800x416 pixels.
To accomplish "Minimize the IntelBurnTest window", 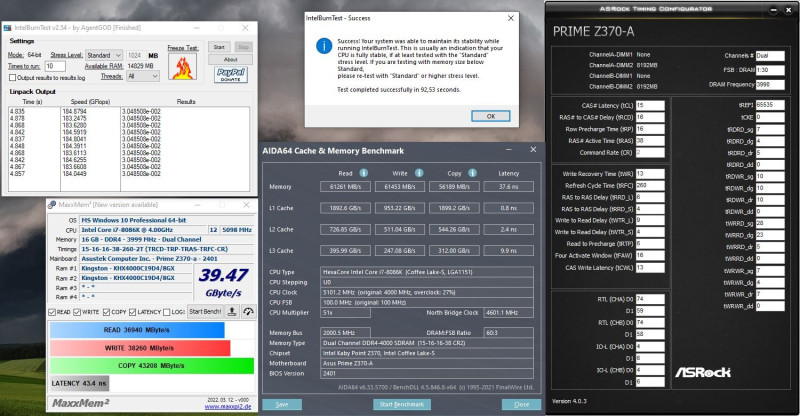I will 199,28.
